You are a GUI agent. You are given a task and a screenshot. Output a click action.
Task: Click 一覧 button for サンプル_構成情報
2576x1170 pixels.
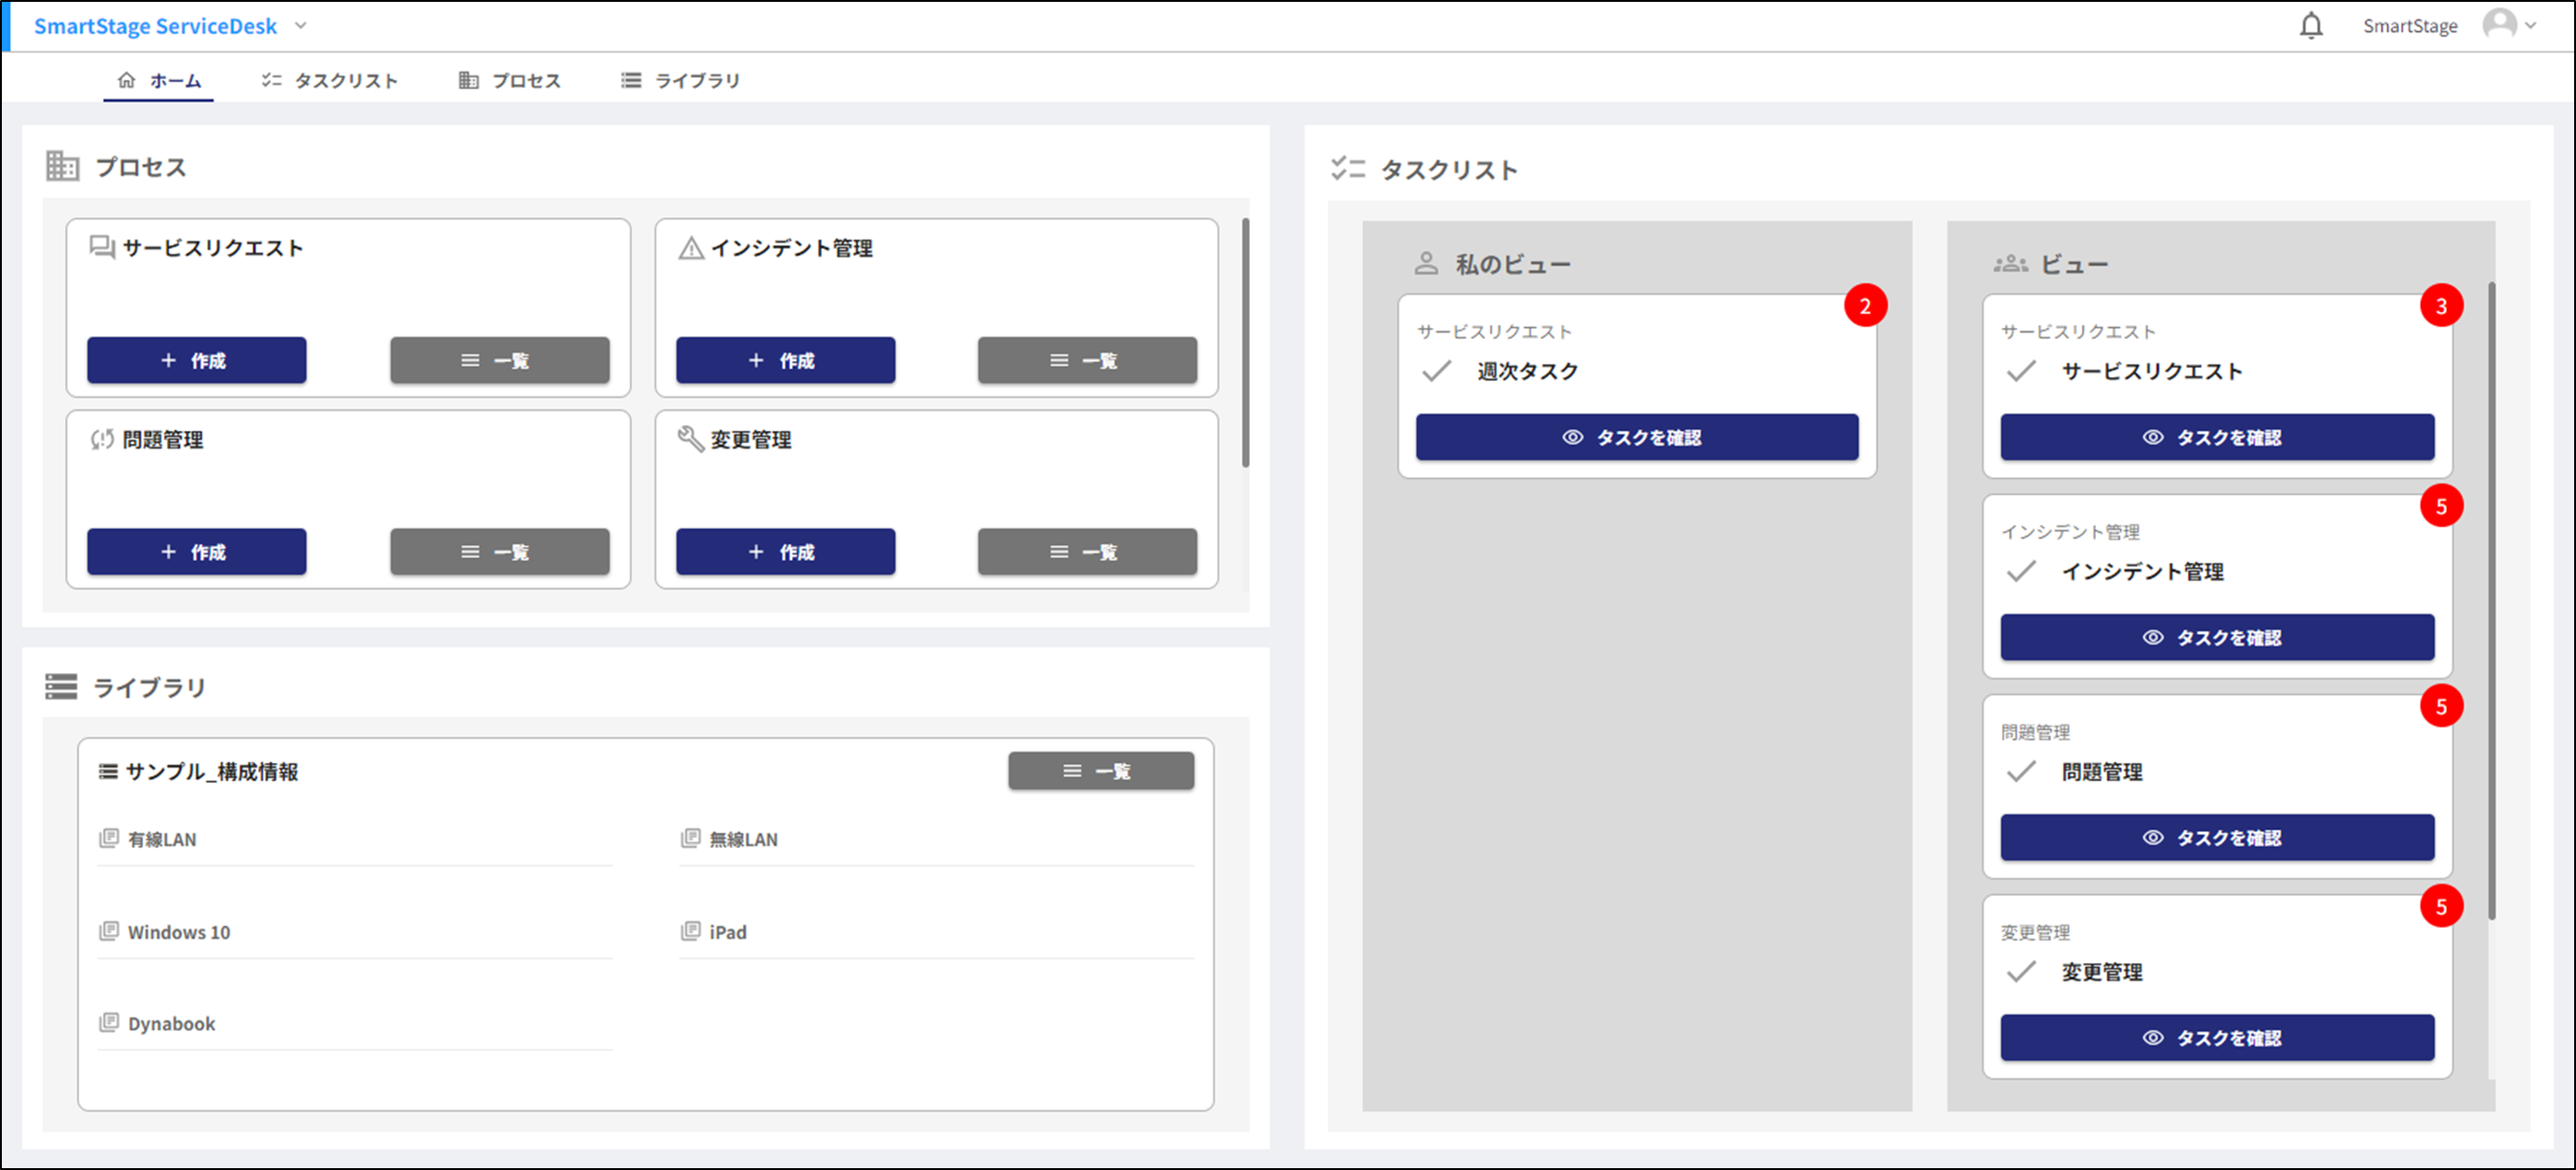tap(1100, 771)
